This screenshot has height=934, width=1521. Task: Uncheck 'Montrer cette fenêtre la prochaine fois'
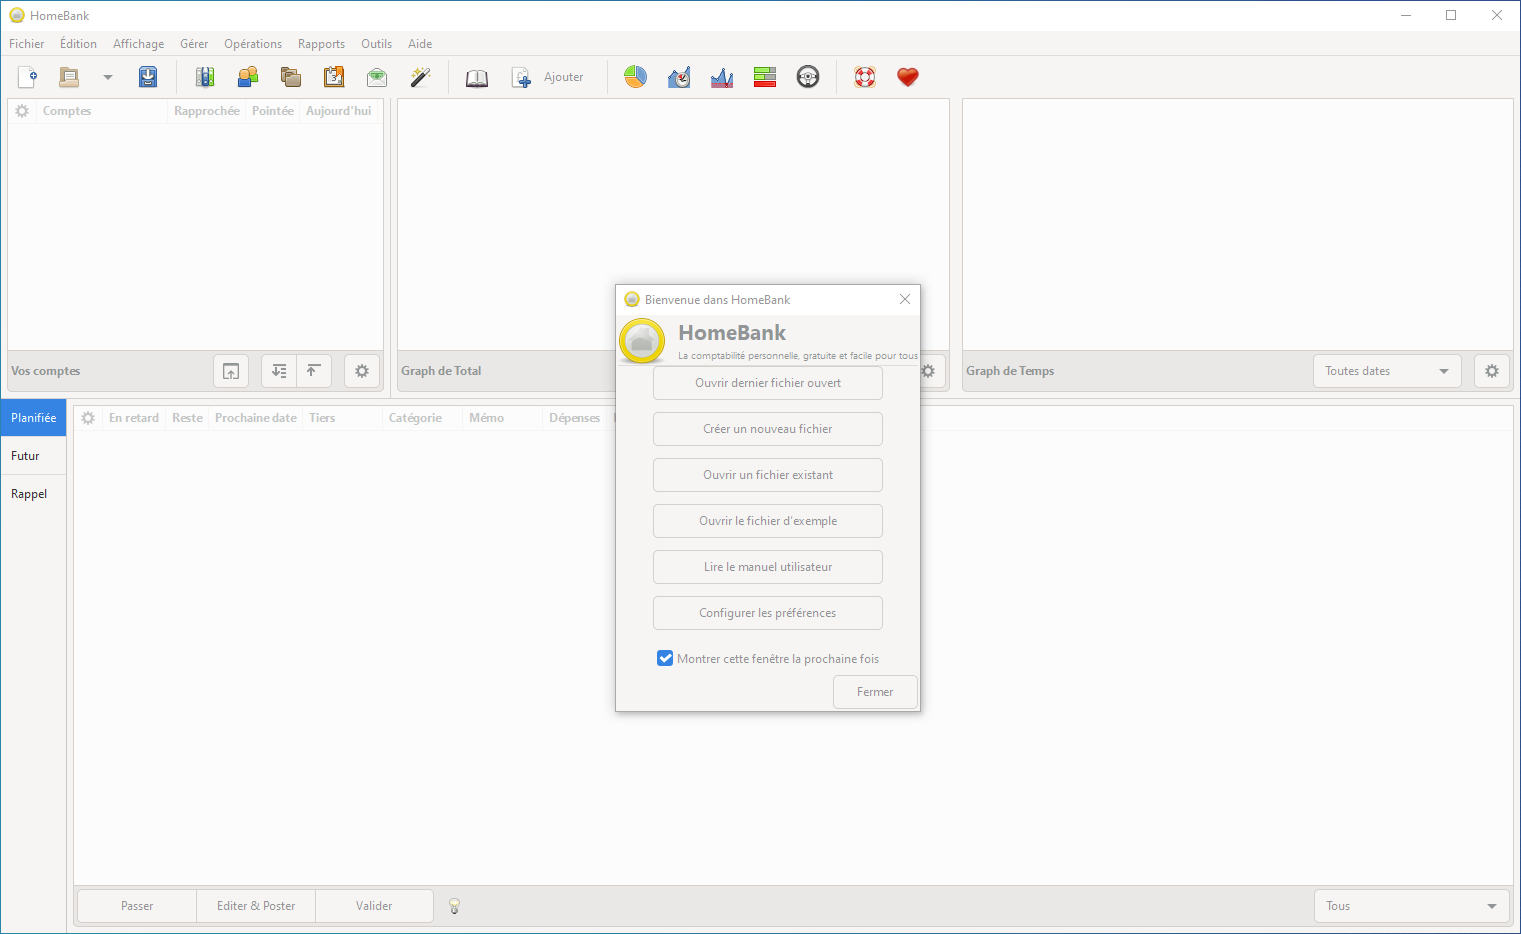point(665,658)
